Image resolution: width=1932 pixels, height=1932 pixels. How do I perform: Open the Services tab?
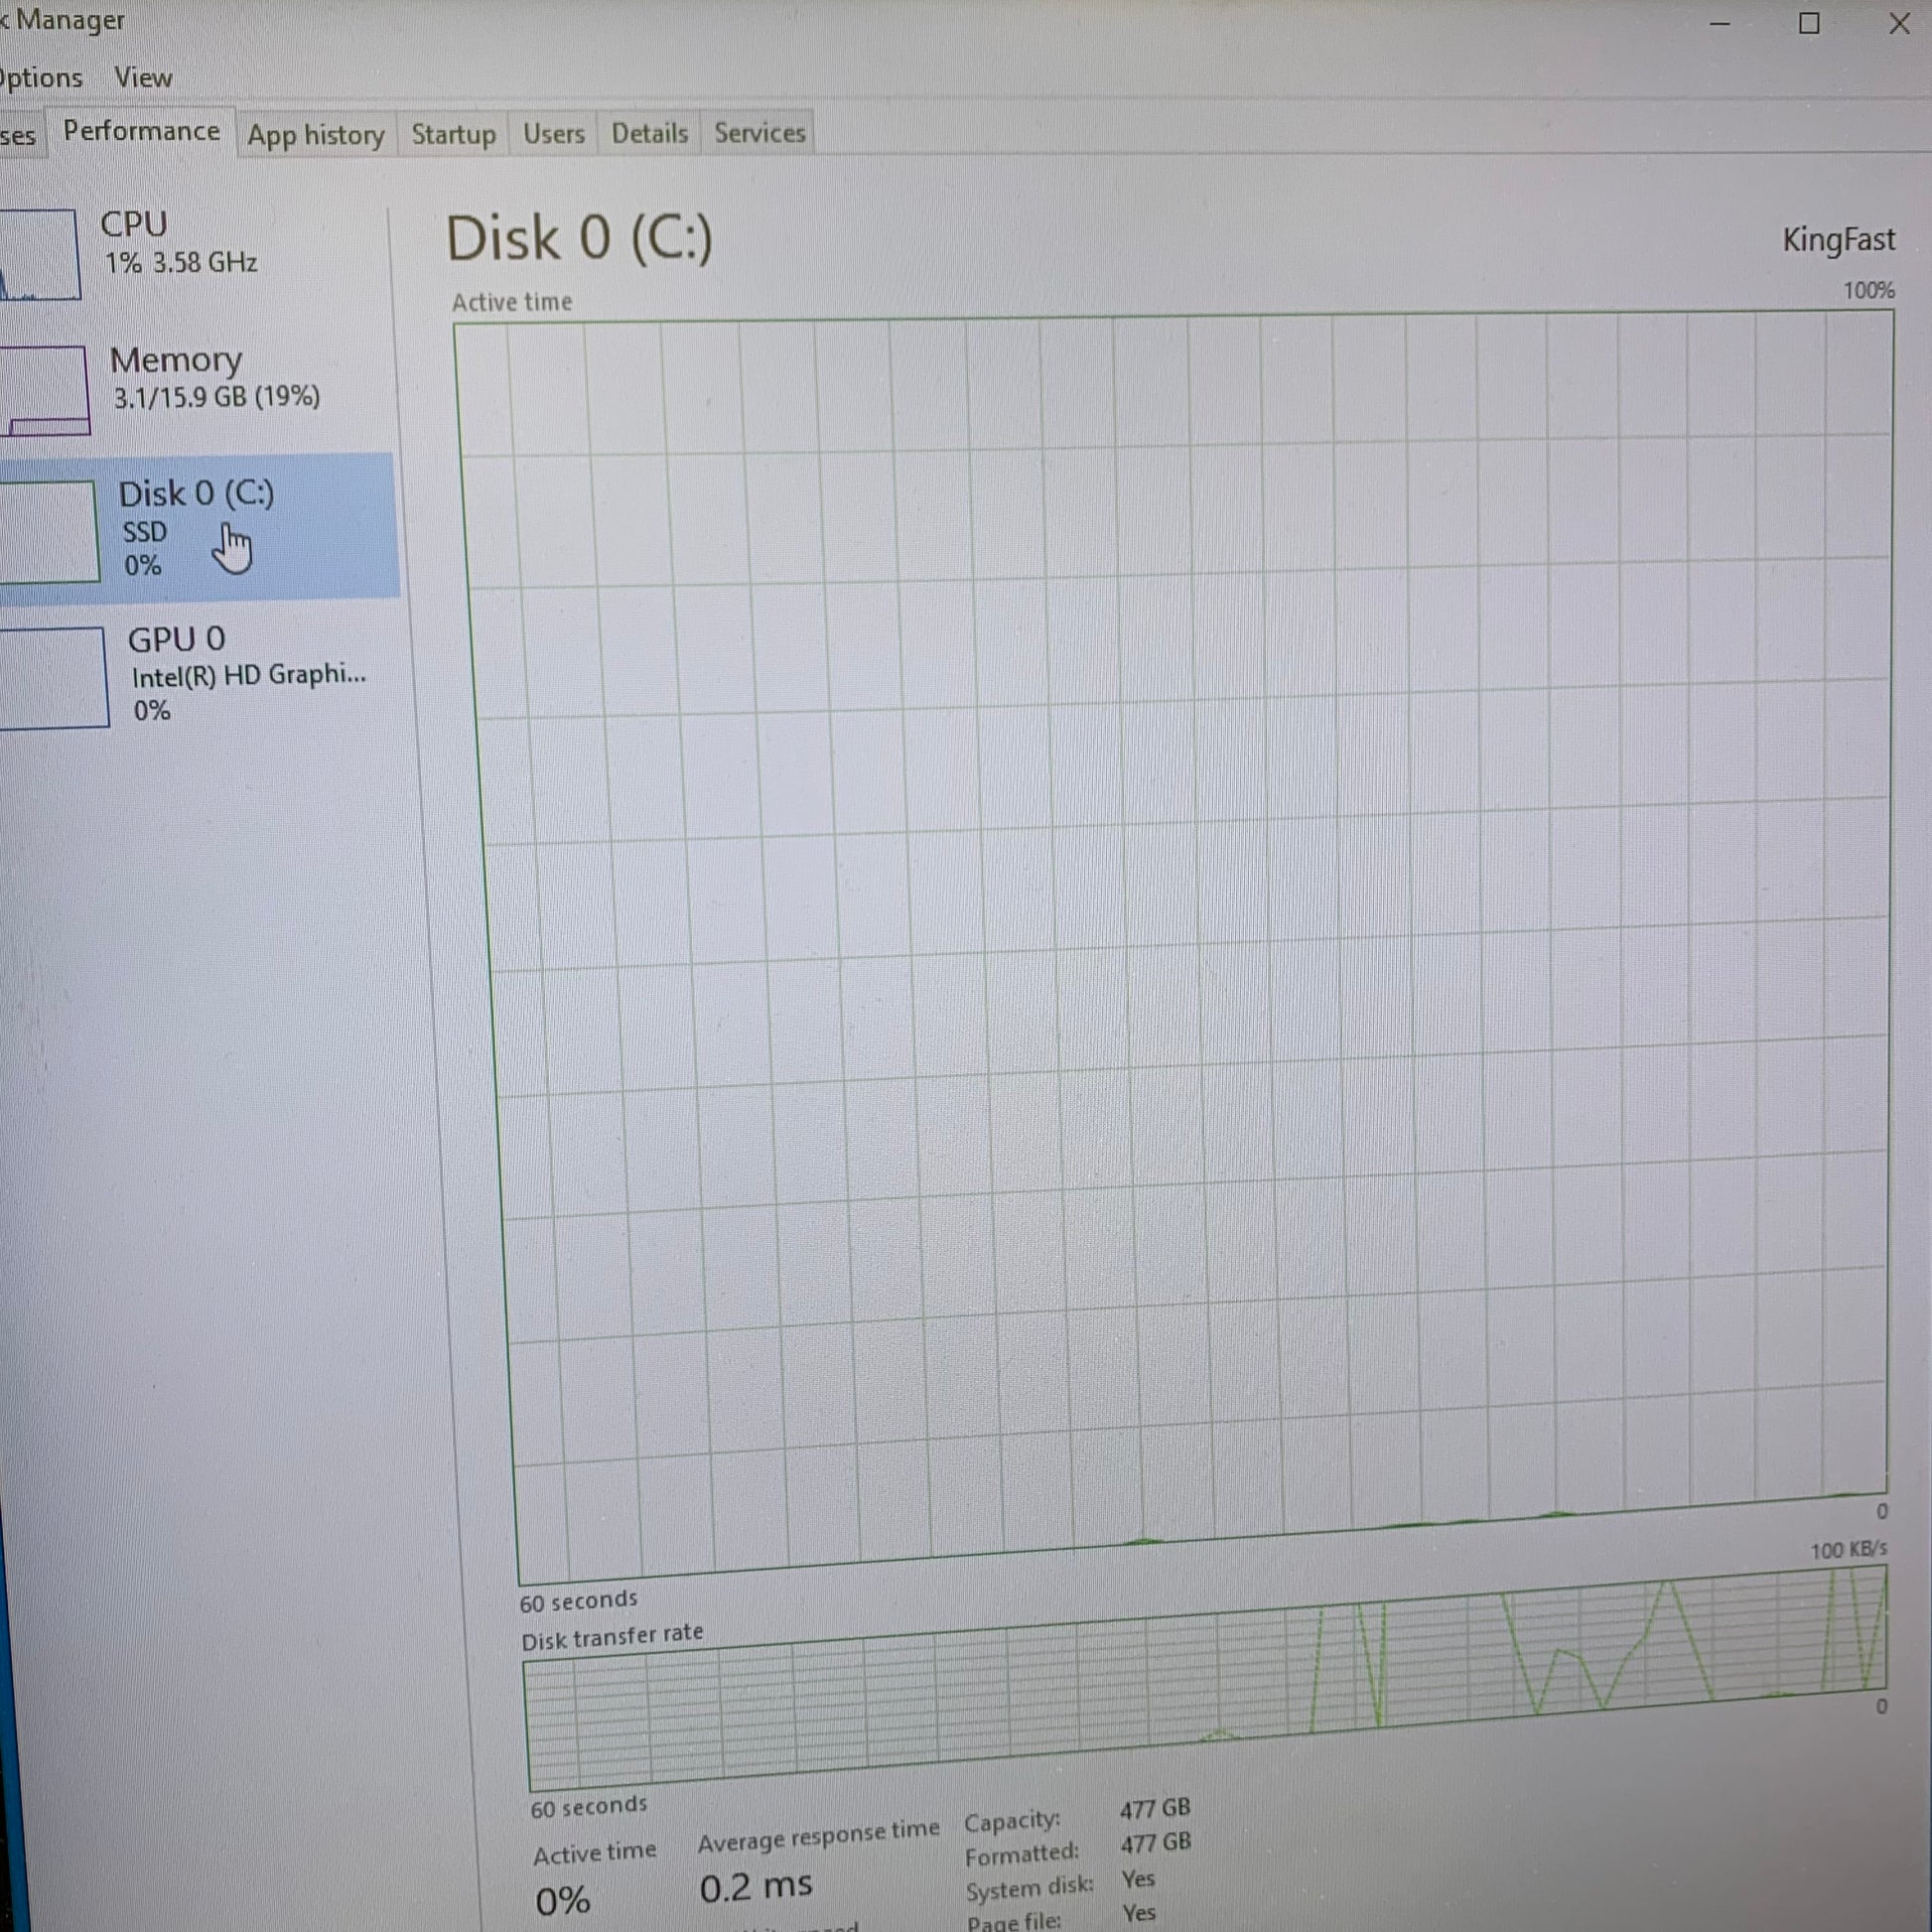click(x=759, y=133)
